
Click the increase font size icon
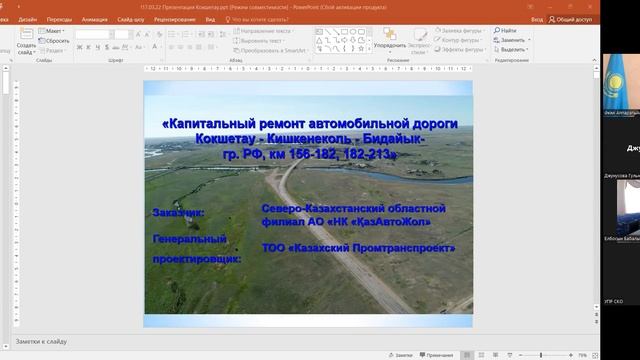click(138, 34)
